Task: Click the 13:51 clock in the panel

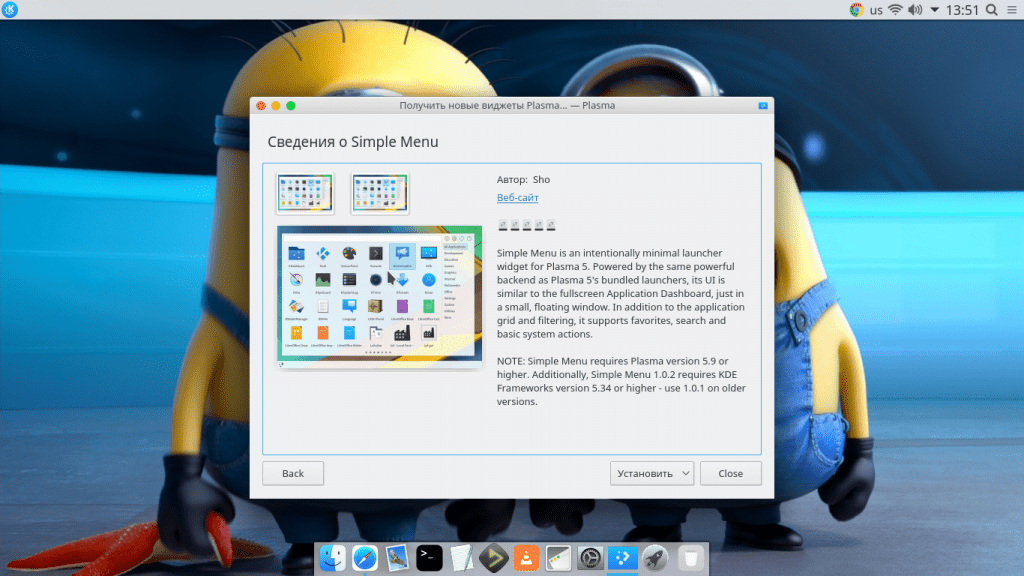Action: tap(962, 10)
